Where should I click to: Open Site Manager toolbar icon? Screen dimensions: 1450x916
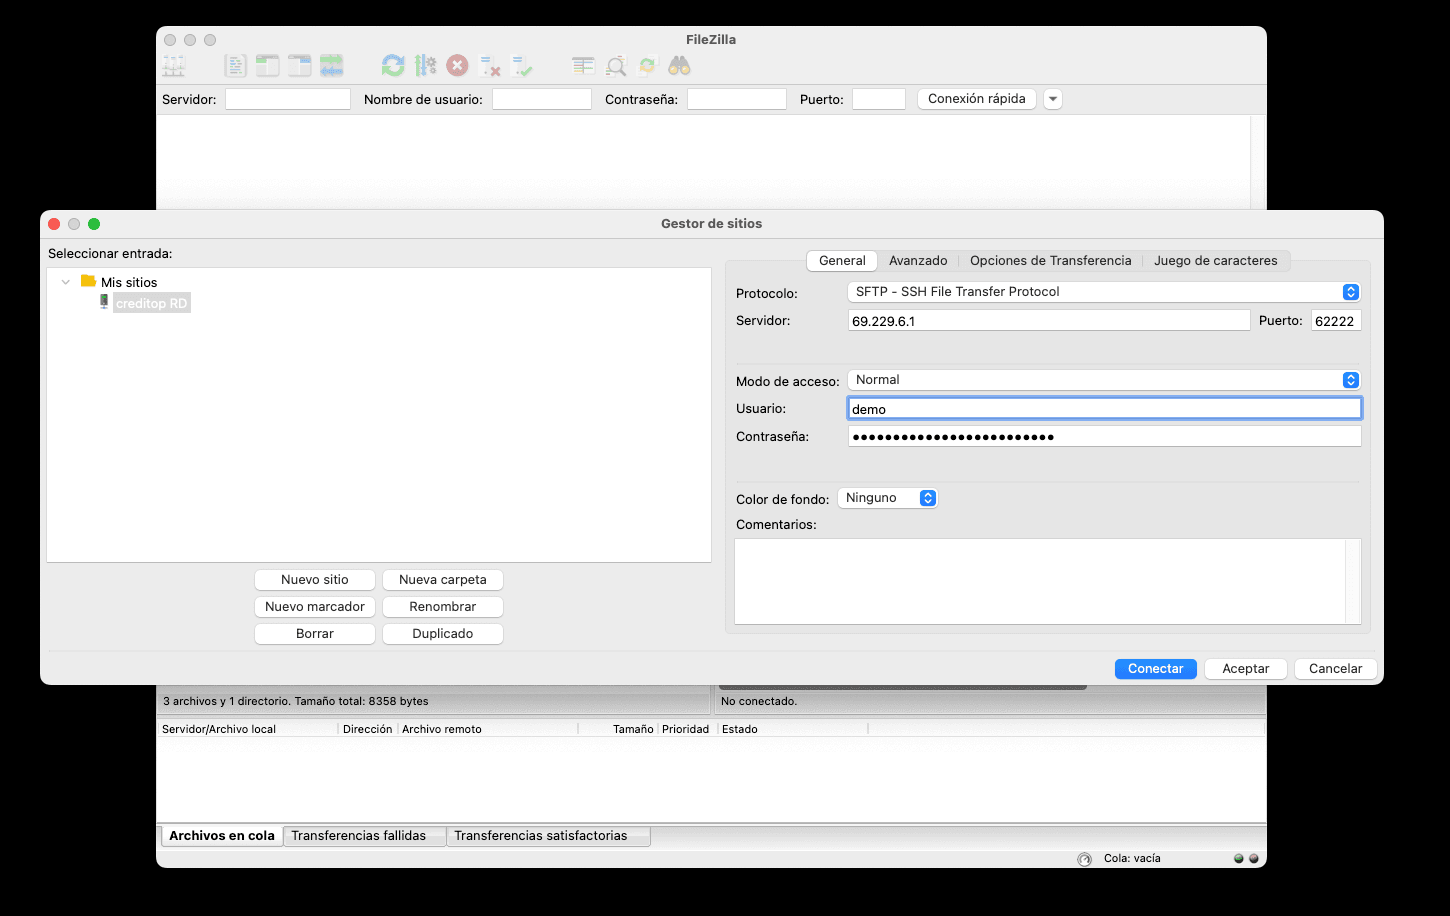coord(174,66)
